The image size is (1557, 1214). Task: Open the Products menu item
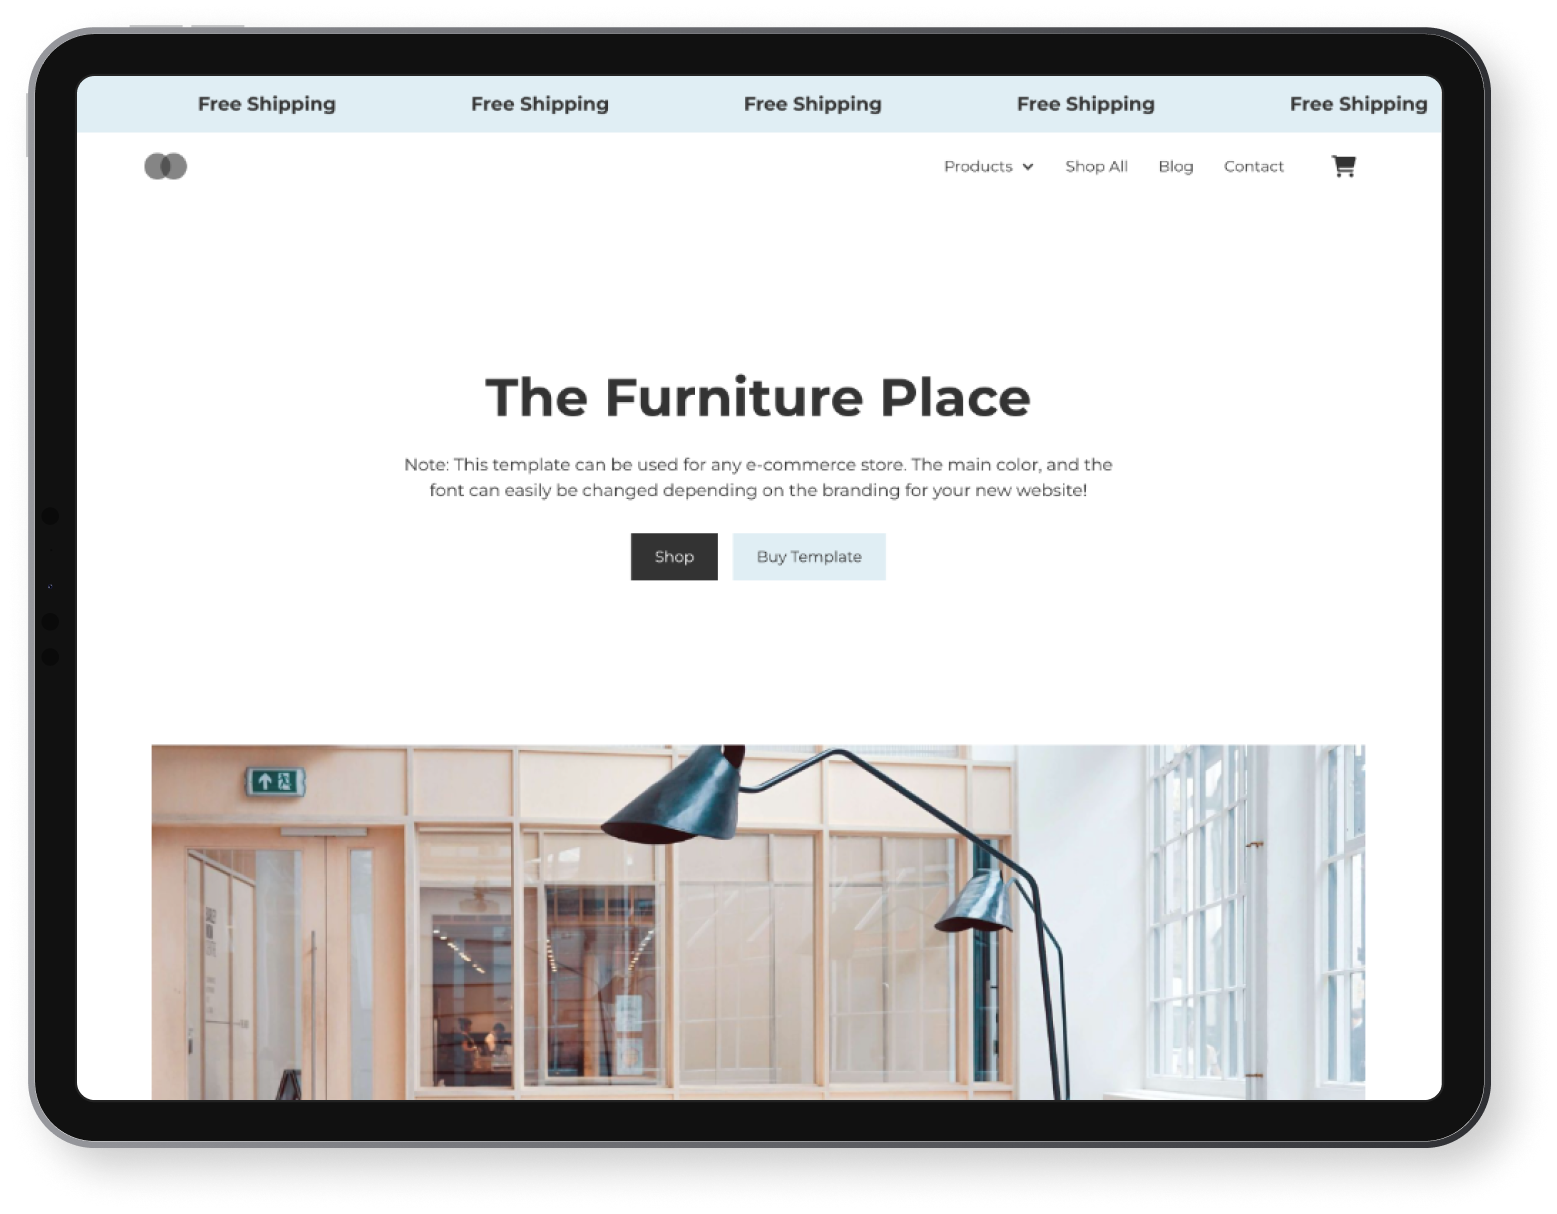[978, 166]
